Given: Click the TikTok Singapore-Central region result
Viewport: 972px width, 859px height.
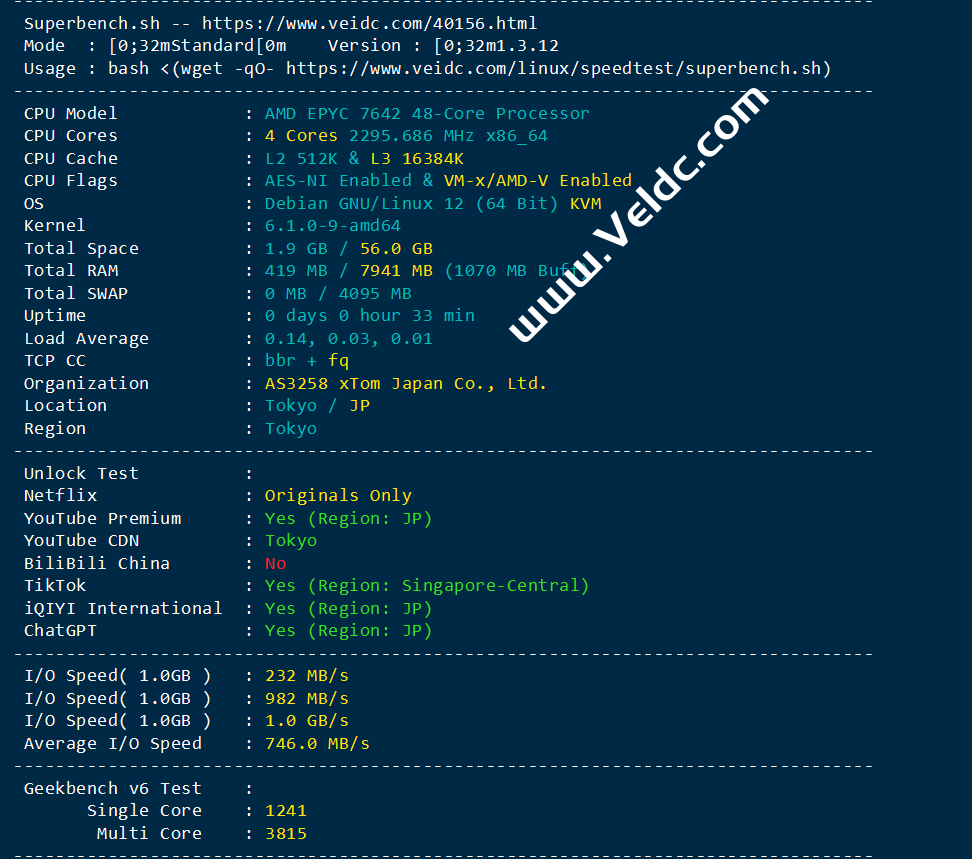Looking at the screenshot, I should (426, 586).
